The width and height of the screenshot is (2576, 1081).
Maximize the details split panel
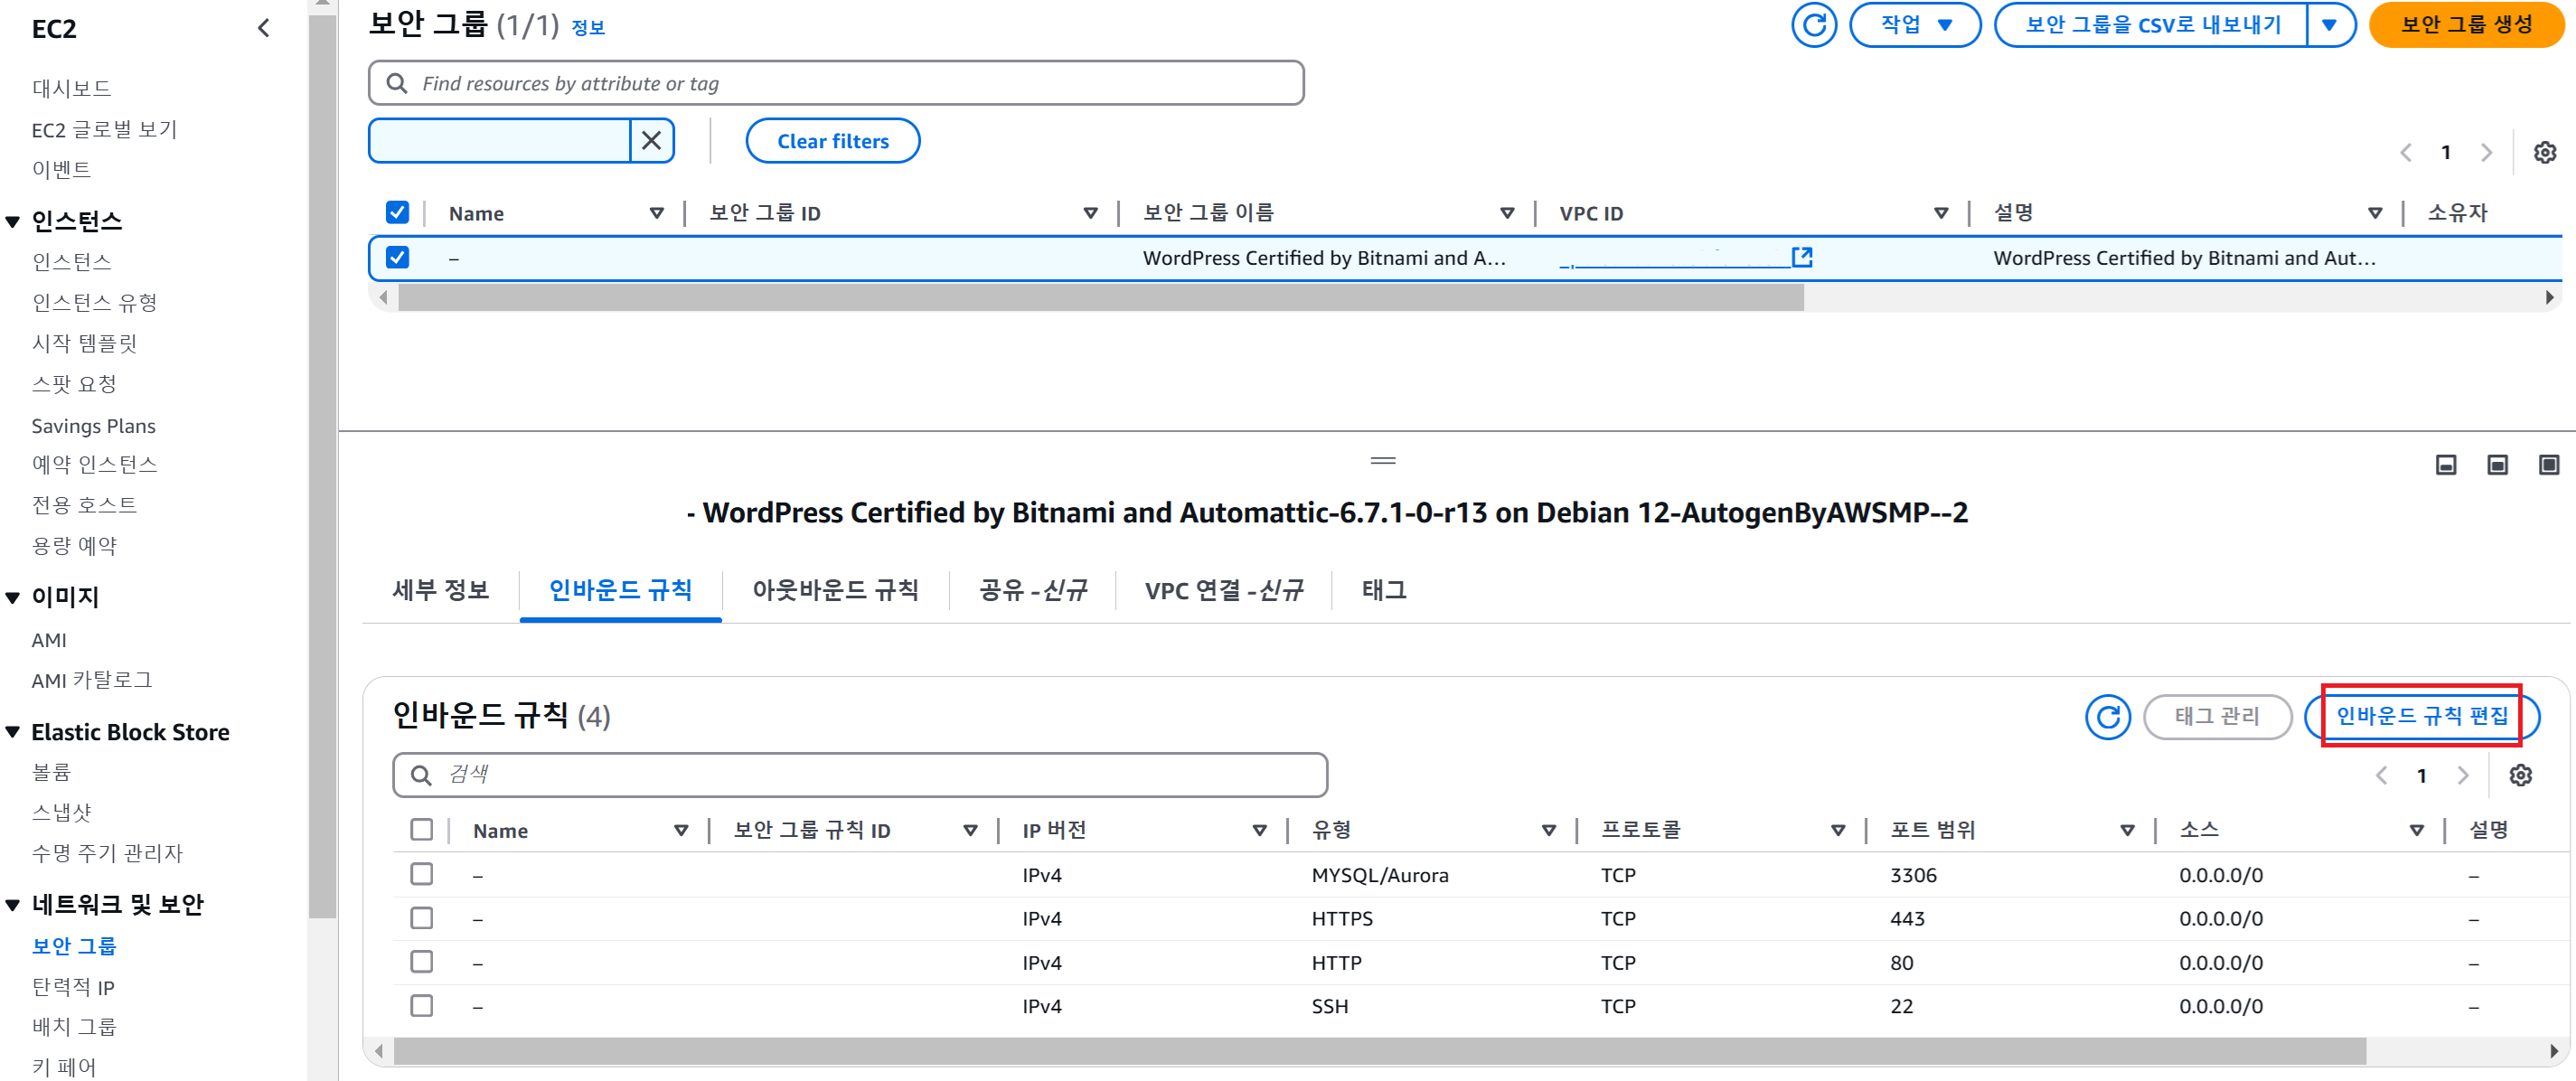(2548, 464)
